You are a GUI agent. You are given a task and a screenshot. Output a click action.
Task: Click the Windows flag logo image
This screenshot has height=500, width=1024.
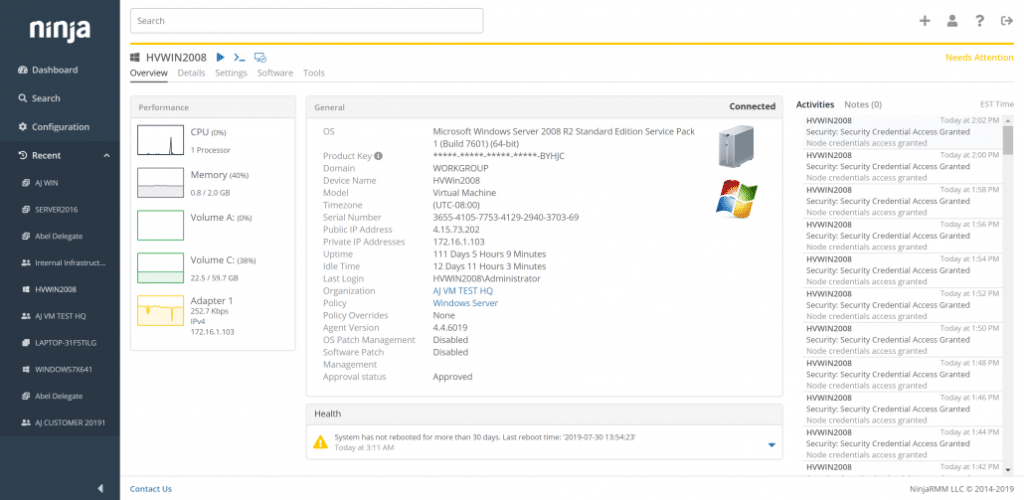pyautogui.click(x=737, y=198)
